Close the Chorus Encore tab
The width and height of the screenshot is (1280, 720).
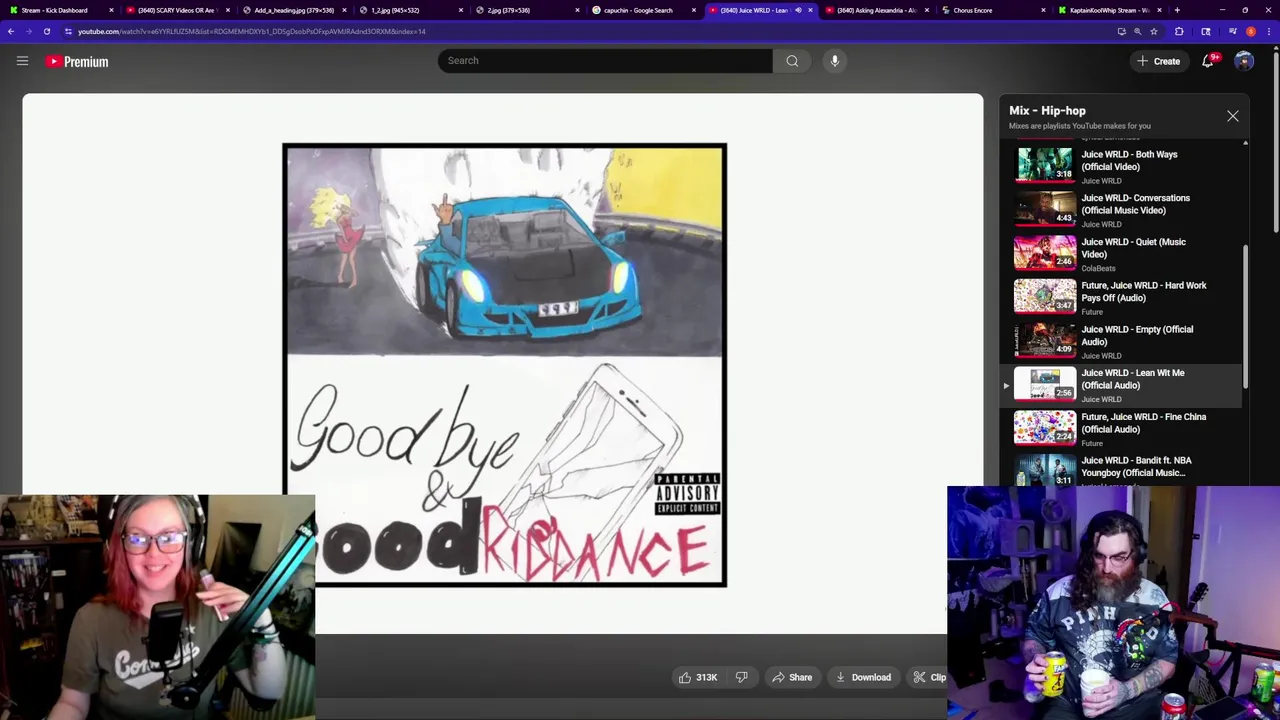pos(1044,10)
